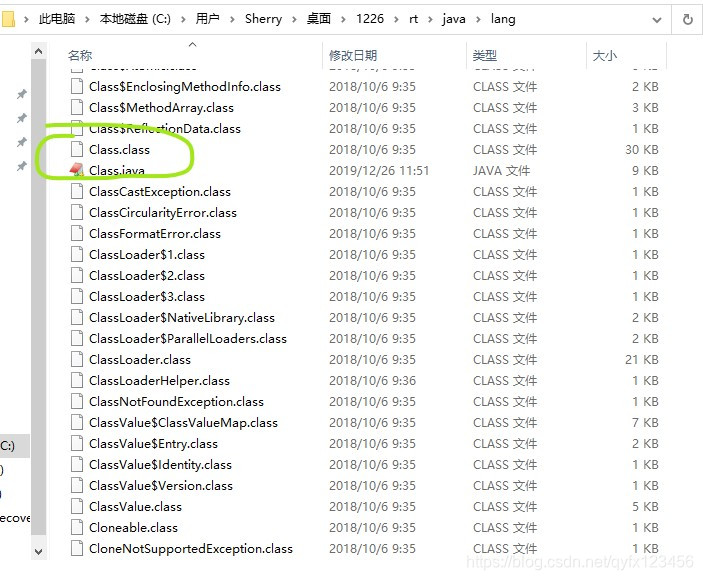Sort by 修改日期 column header
The width and height of the screenshot is (703, 580).
click(353, 56)
